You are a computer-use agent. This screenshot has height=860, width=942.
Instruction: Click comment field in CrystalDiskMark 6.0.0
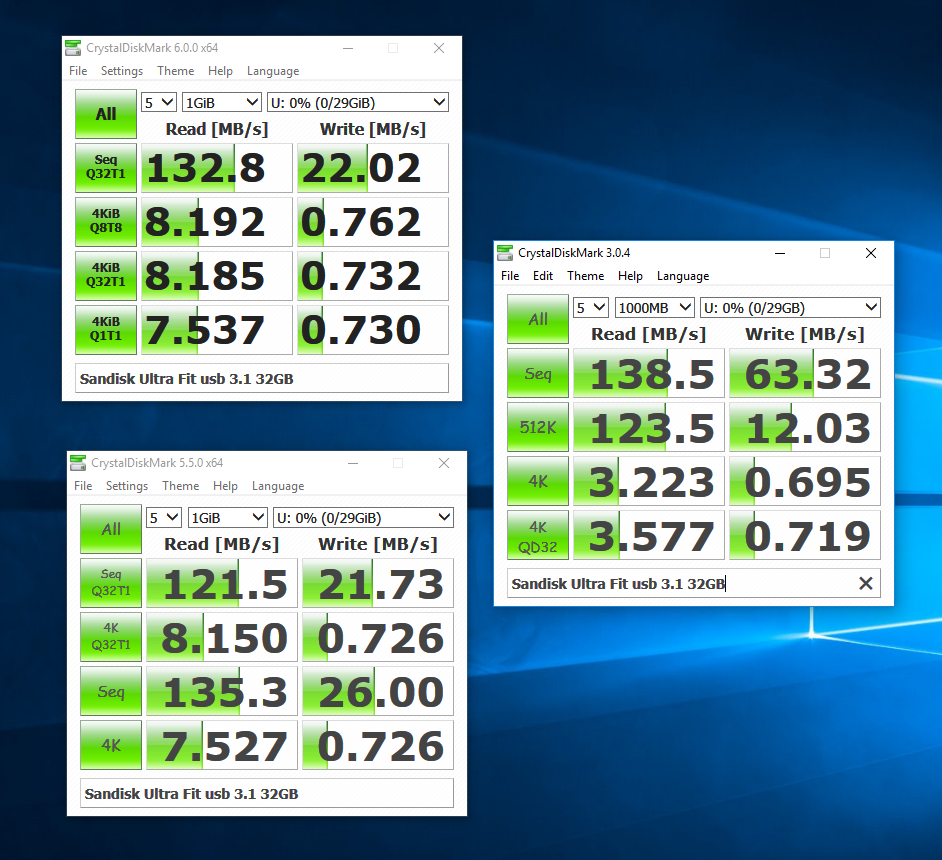point(262,378)
